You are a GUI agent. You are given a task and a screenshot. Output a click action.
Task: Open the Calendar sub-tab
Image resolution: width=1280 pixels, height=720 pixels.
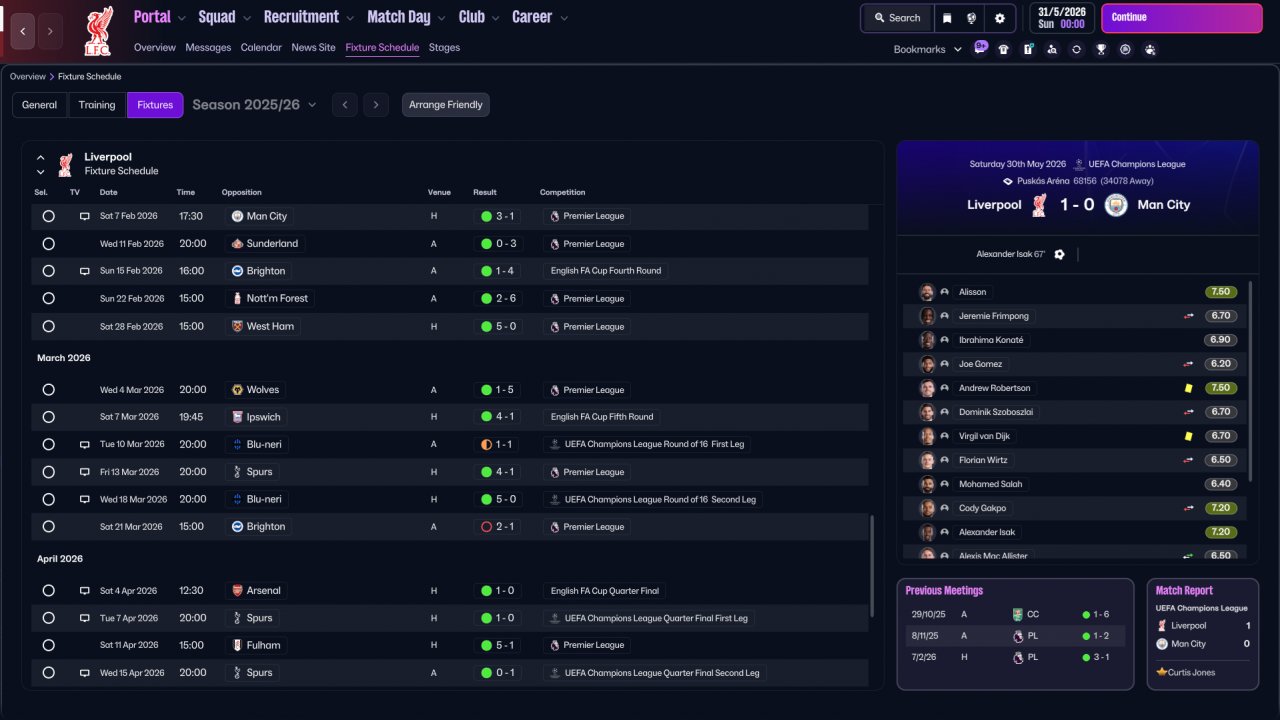[x=261, y=47]
